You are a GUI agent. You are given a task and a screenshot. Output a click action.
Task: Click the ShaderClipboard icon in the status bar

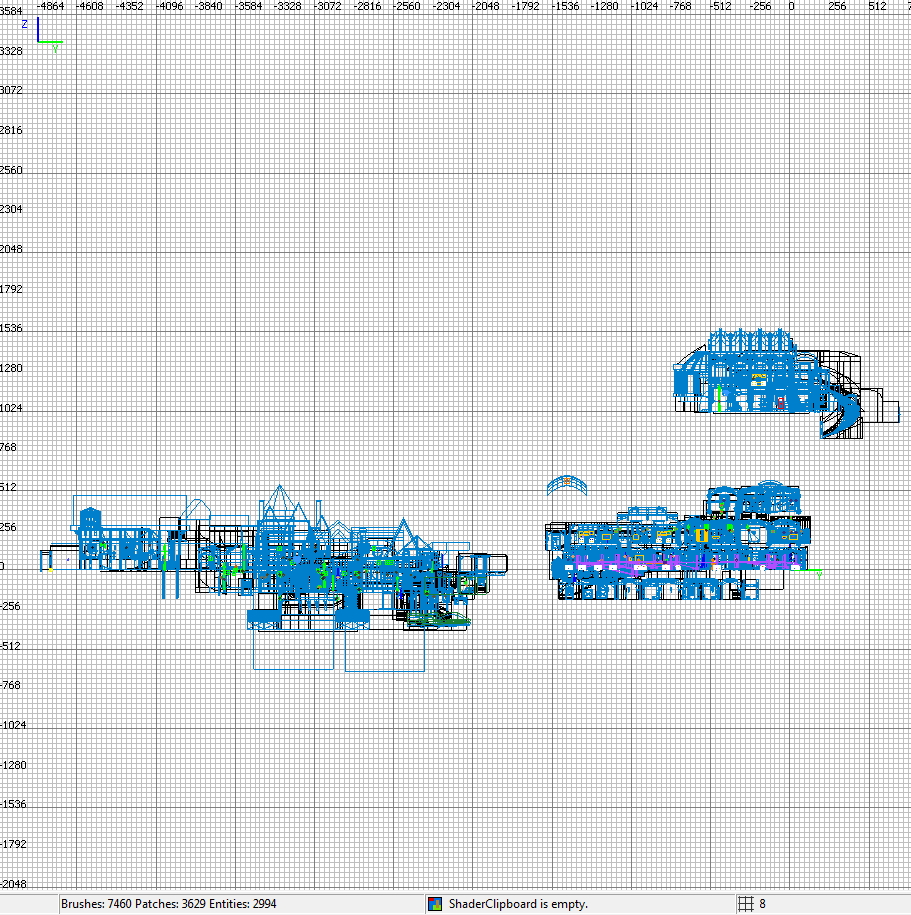(435, 904)
